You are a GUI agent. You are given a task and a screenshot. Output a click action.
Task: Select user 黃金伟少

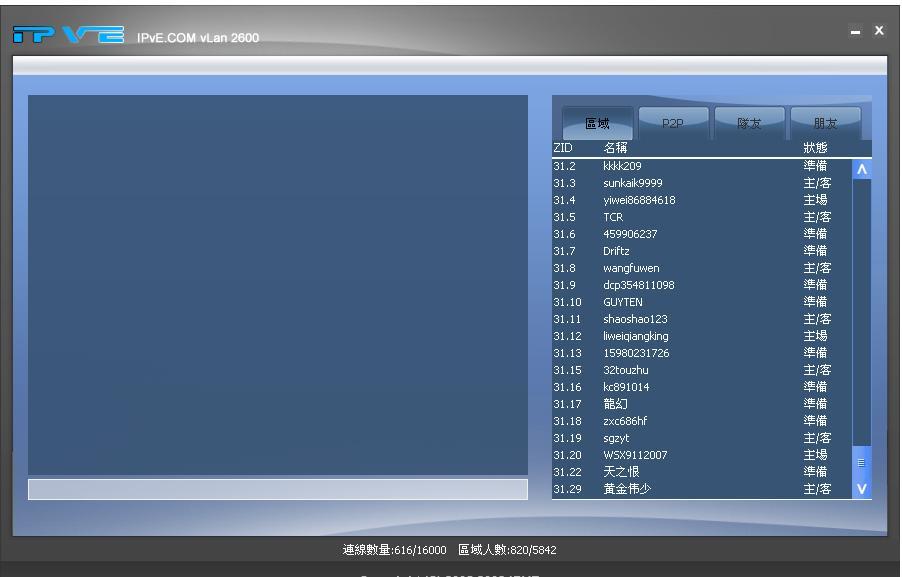coord(702,489)
